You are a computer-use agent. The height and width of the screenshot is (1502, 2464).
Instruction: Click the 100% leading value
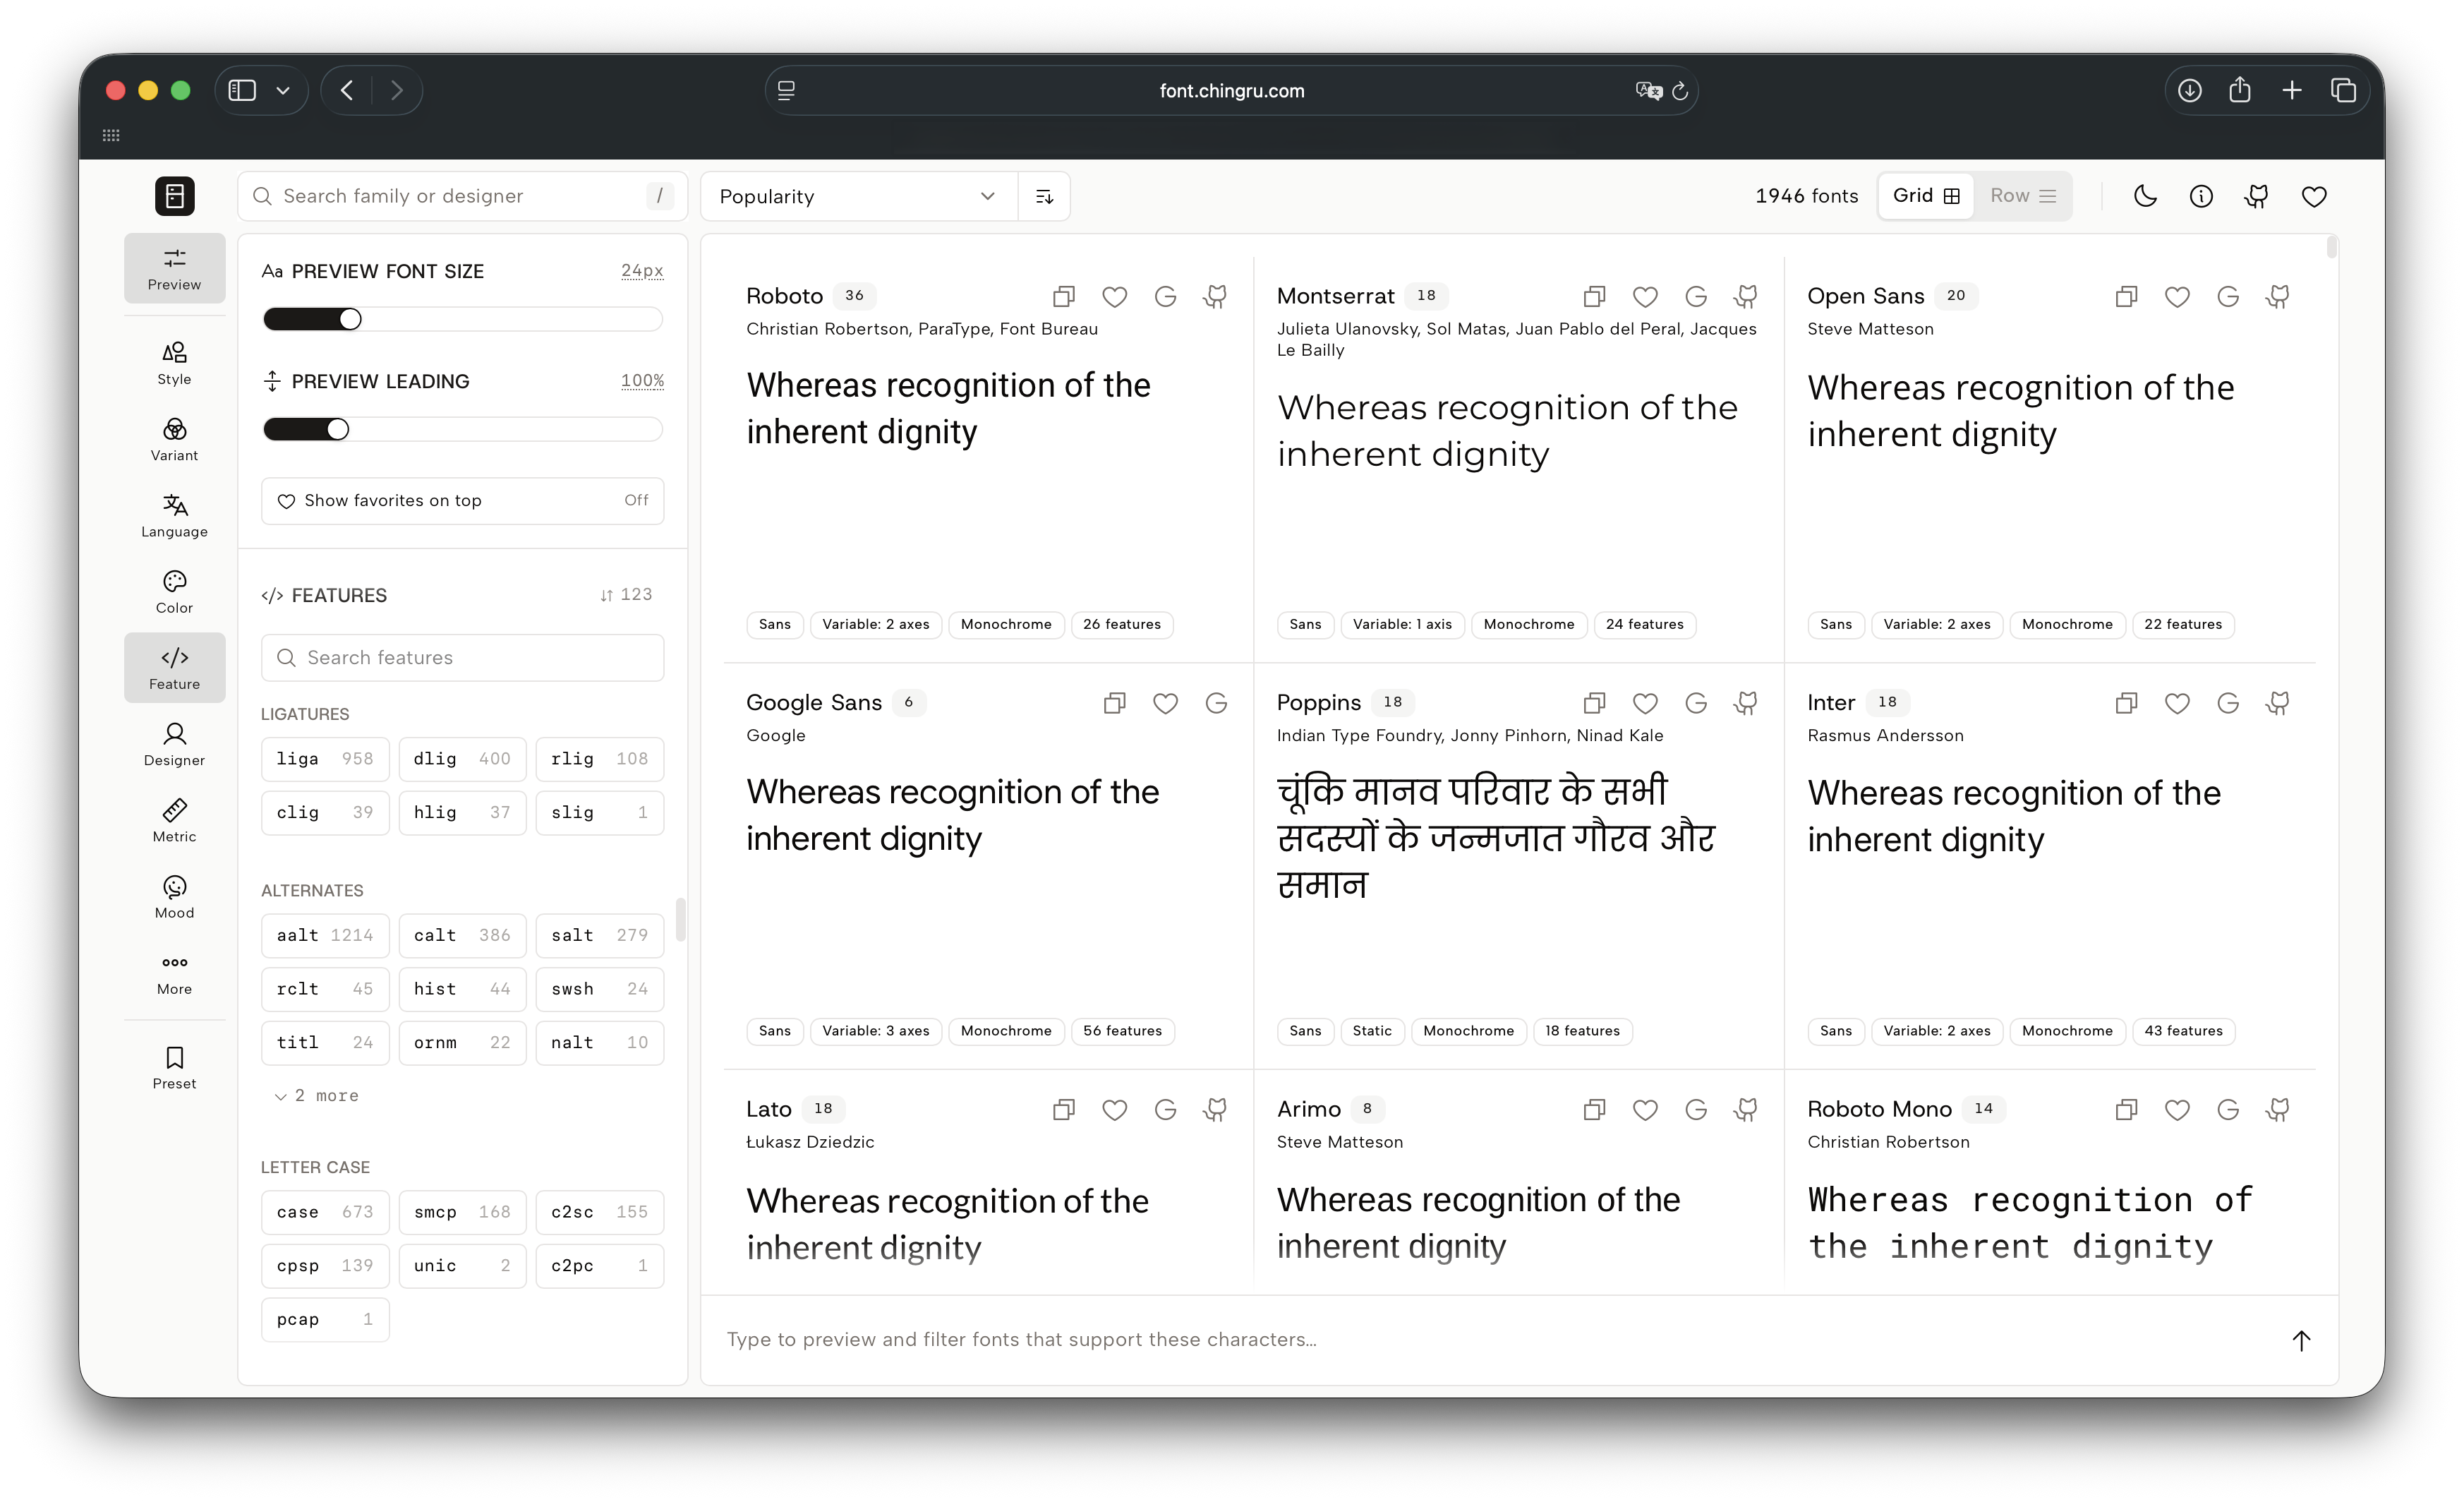pos(642,381)
